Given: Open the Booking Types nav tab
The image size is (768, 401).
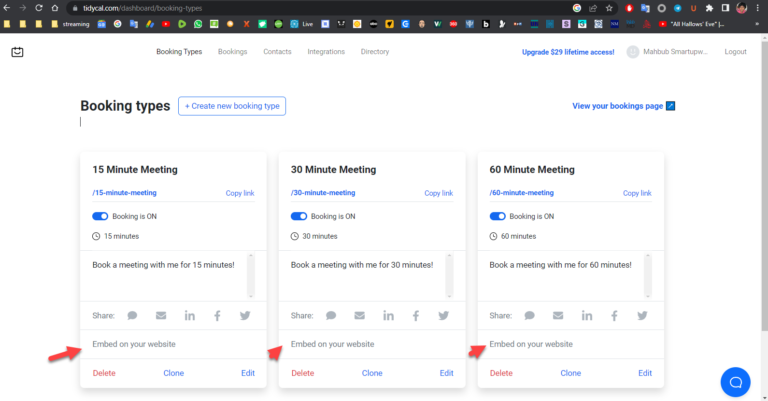Looking at the screenshot, I should pyautogui.click(x=179, y=51).
